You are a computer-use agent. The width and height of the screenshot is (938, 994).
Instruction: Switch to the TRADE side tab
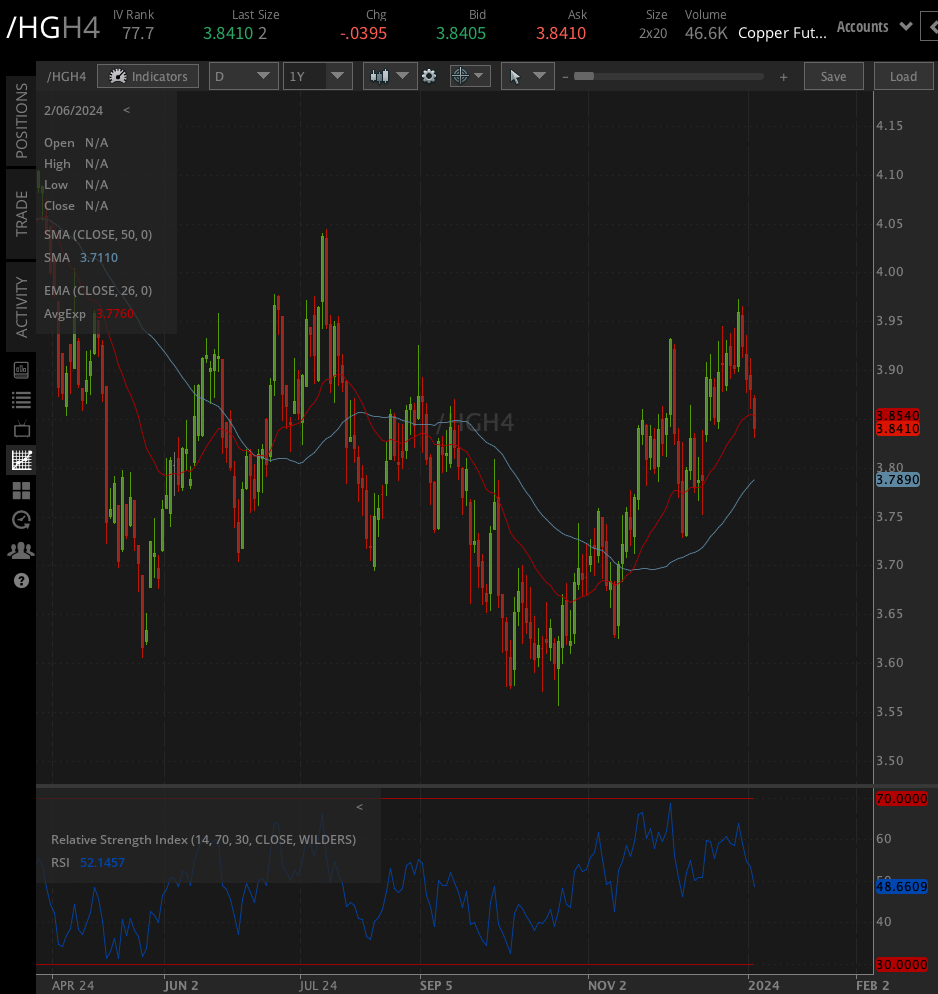(21, 213)
